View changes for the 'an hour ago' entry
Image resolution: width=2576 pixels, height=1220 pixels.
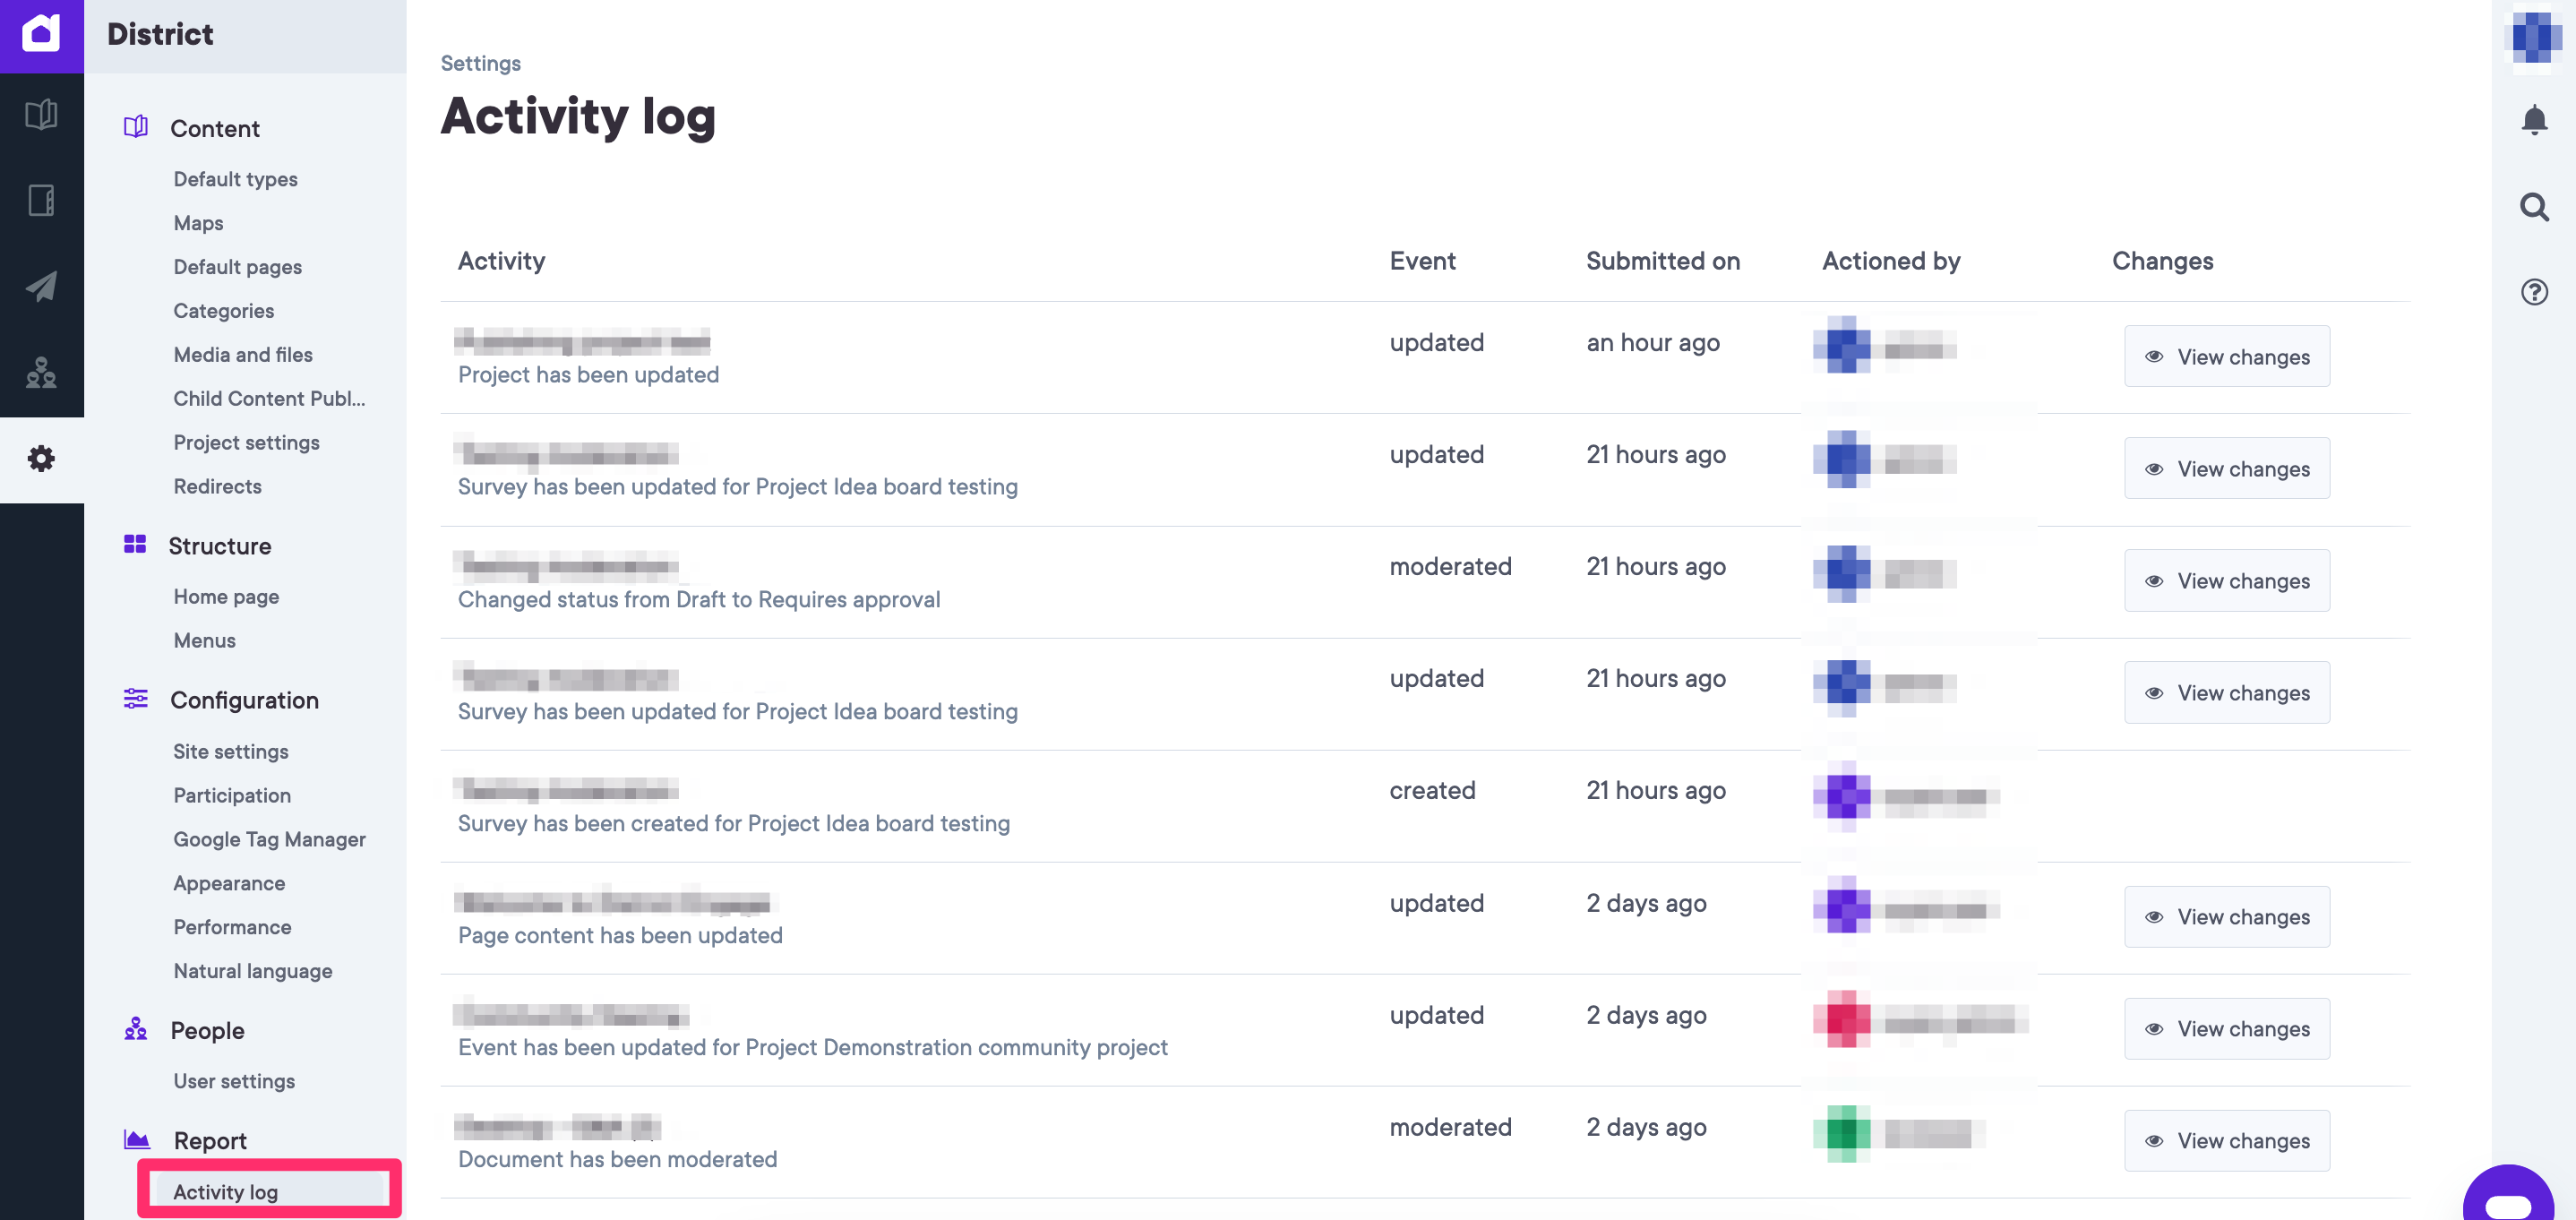point(2226,357)
